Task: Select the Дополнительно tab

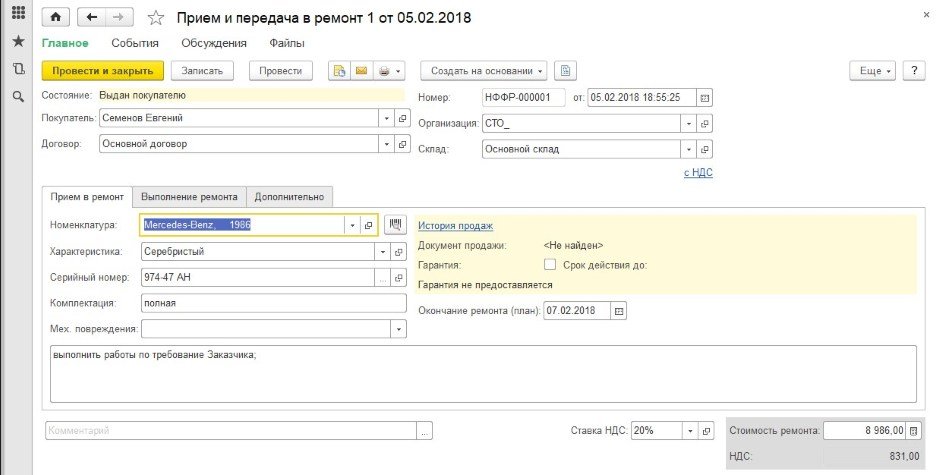Action: (289, 197)
